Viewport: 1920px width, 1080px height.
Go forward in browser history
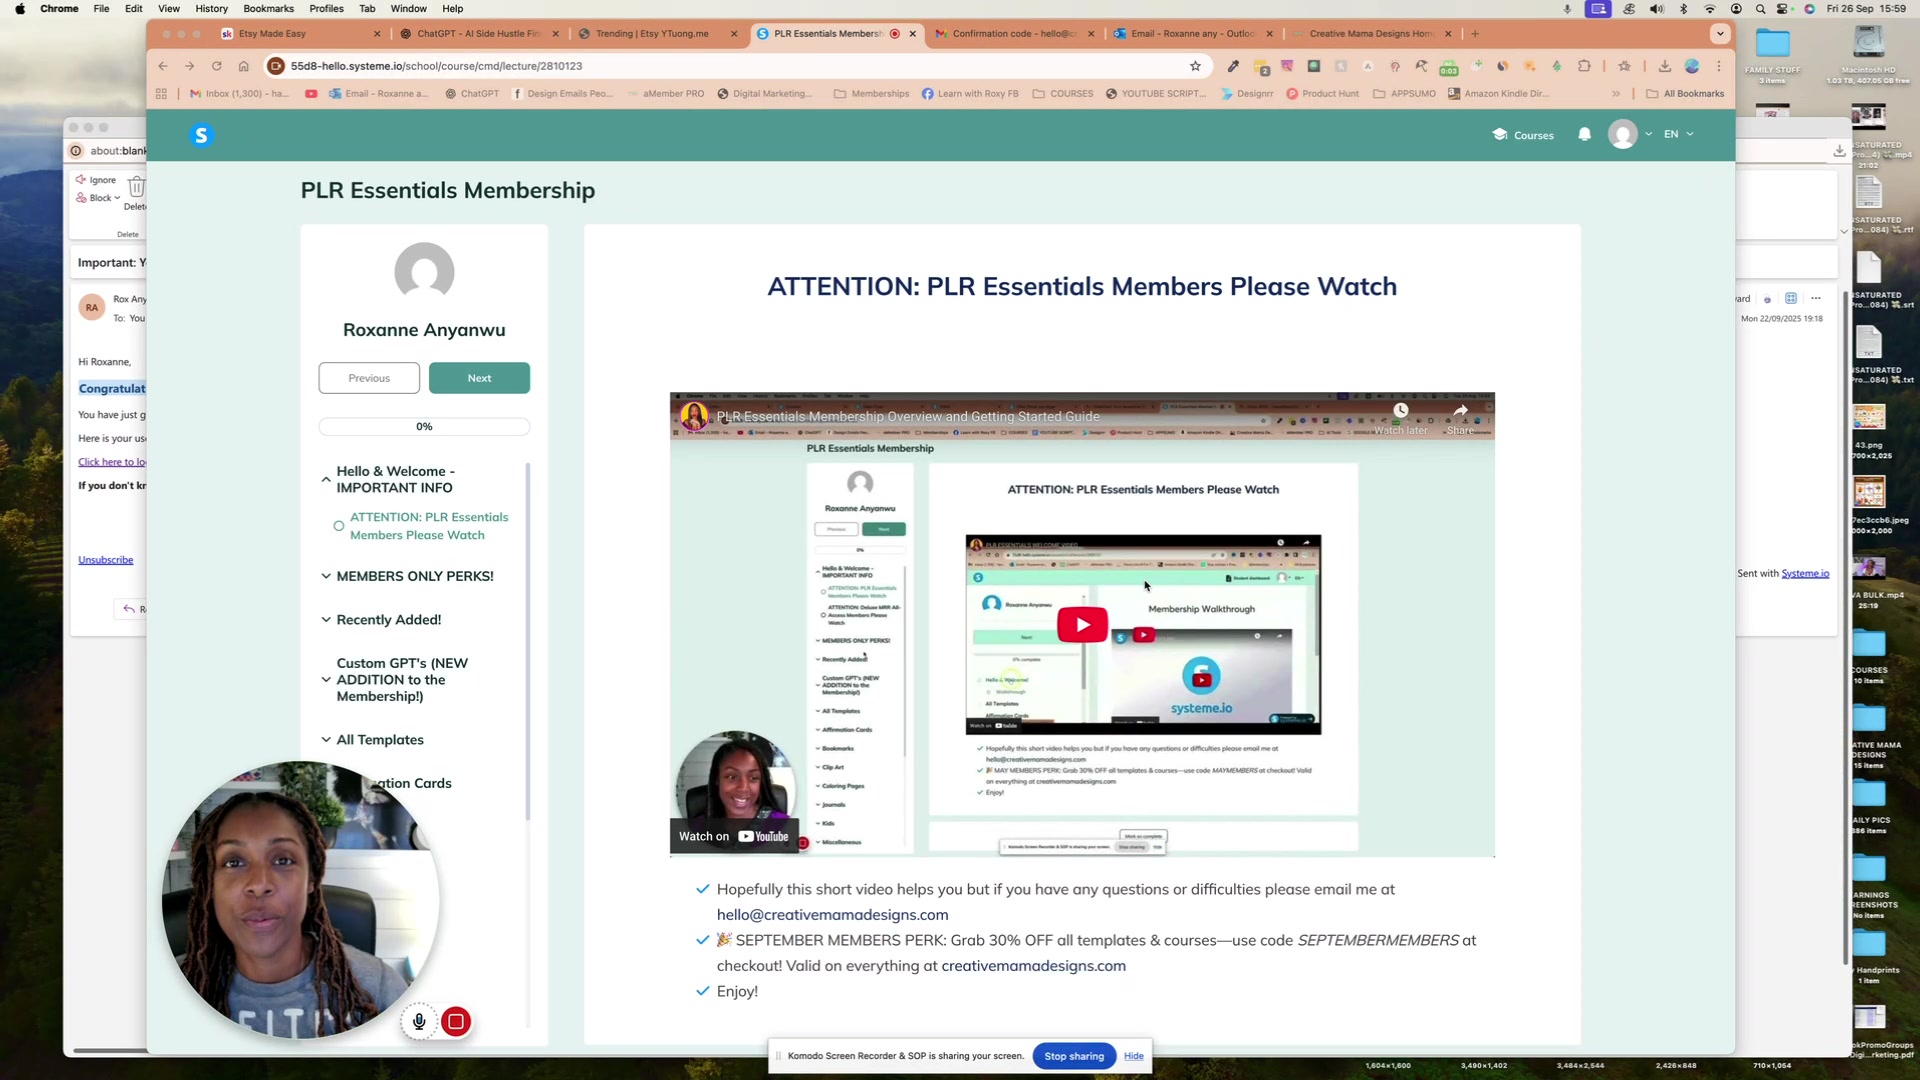190,66
